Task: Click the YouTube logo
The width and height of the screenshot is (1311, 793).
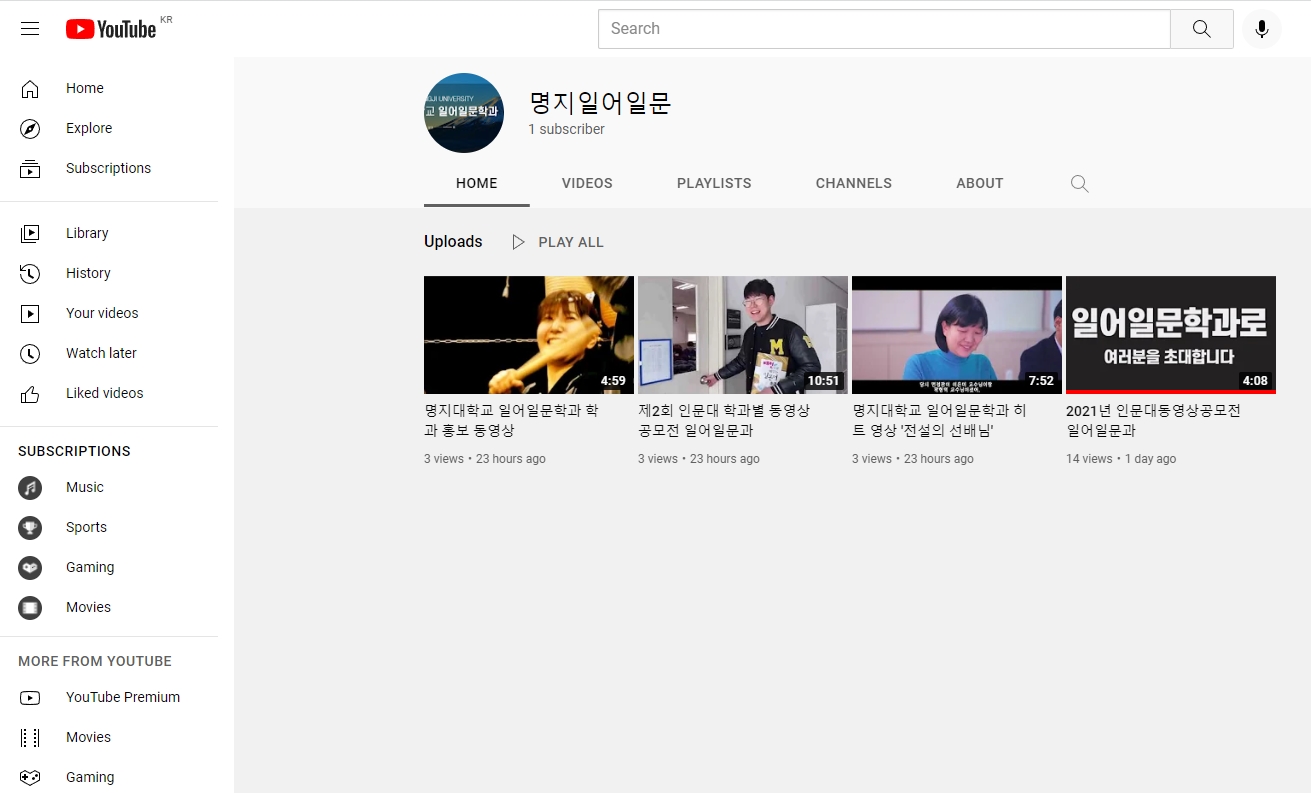Action: point(111,29)
